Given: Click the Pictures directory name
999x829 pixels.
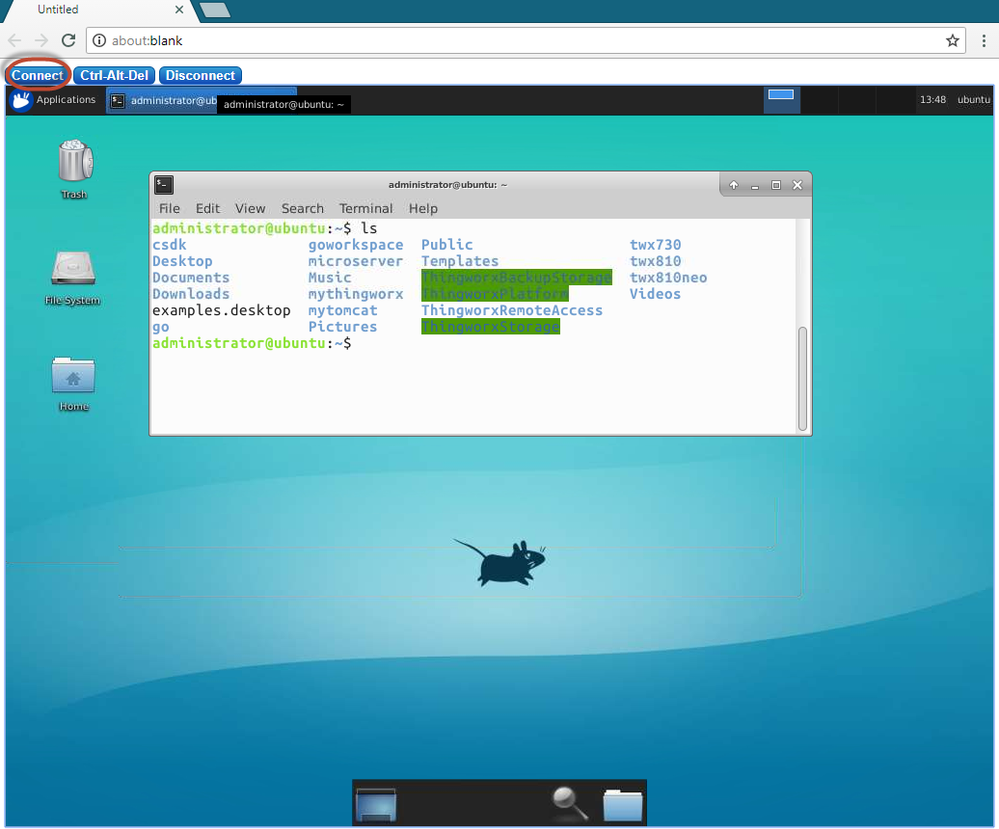Looking at the screenshot, I should (x=343, y=327).
